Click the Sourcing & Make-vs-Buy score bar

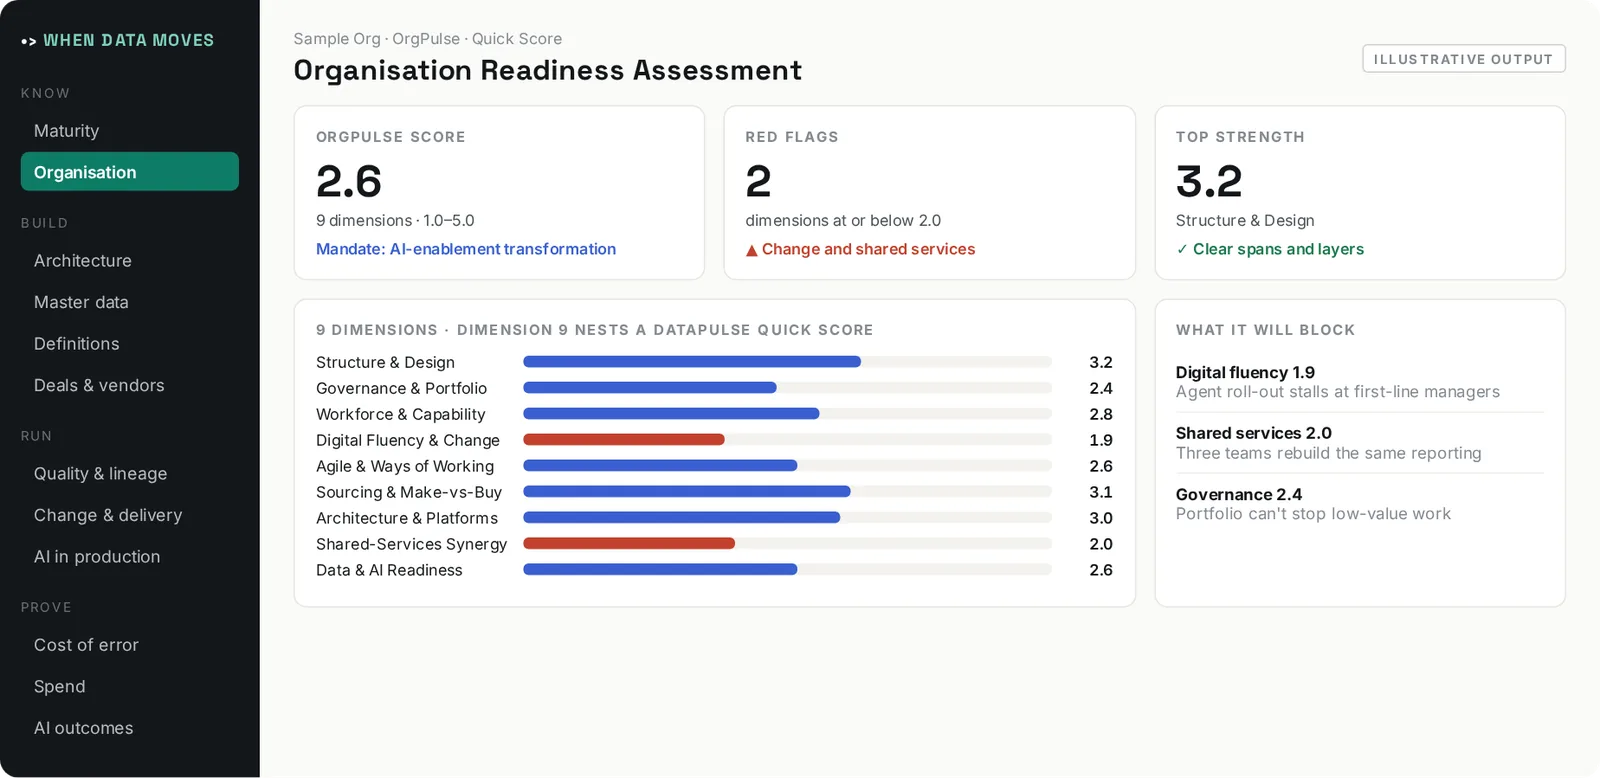coord(687,492)
